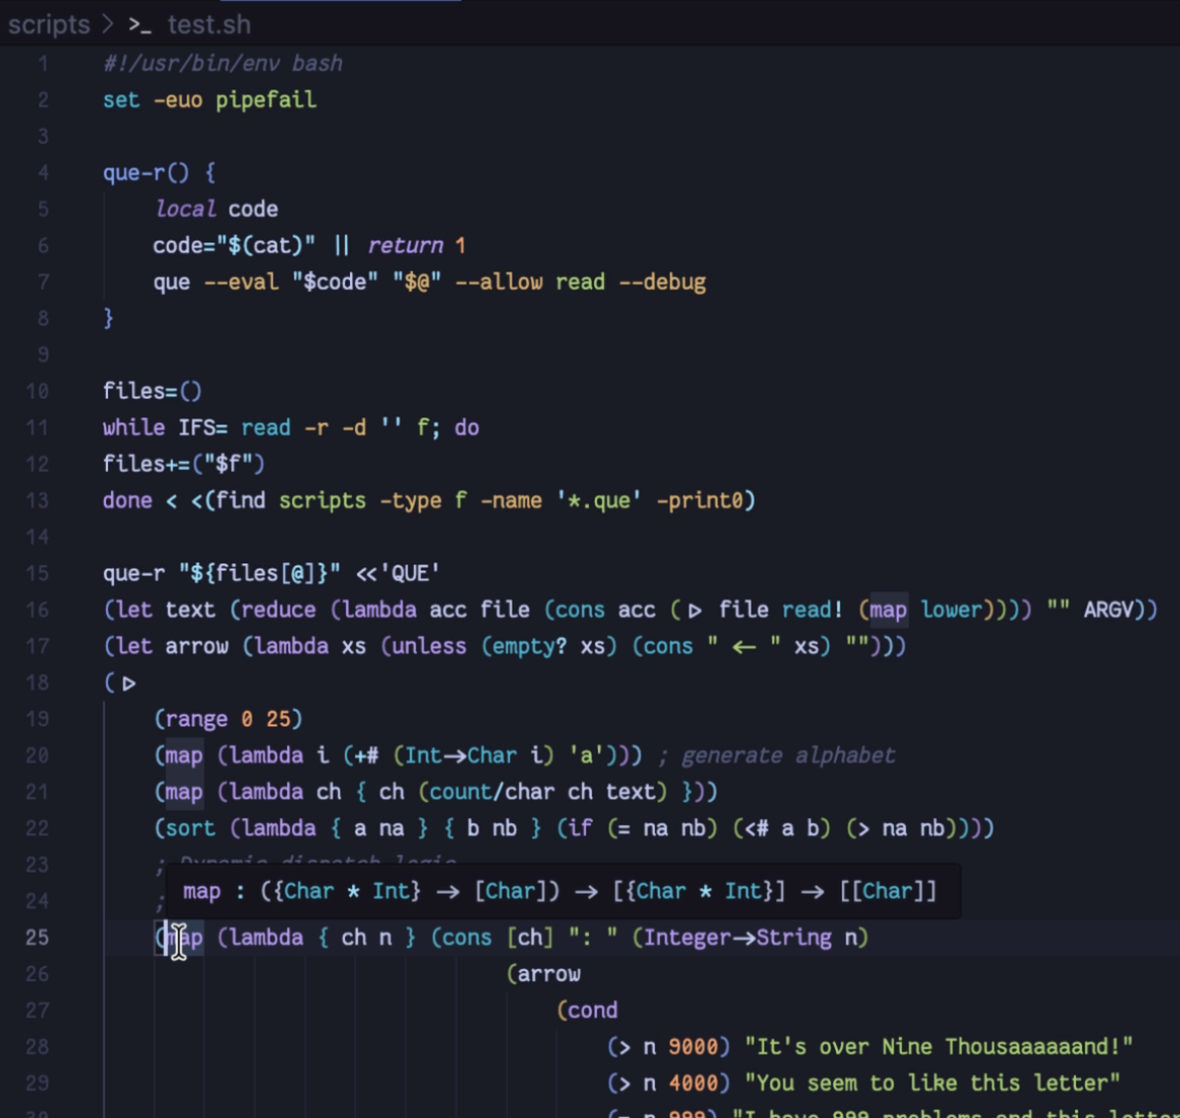Click the '--allow' flag on line 7
The width and height of the screenshot is (1180, 1118).
pyautogui.click(x=499, y=282)
